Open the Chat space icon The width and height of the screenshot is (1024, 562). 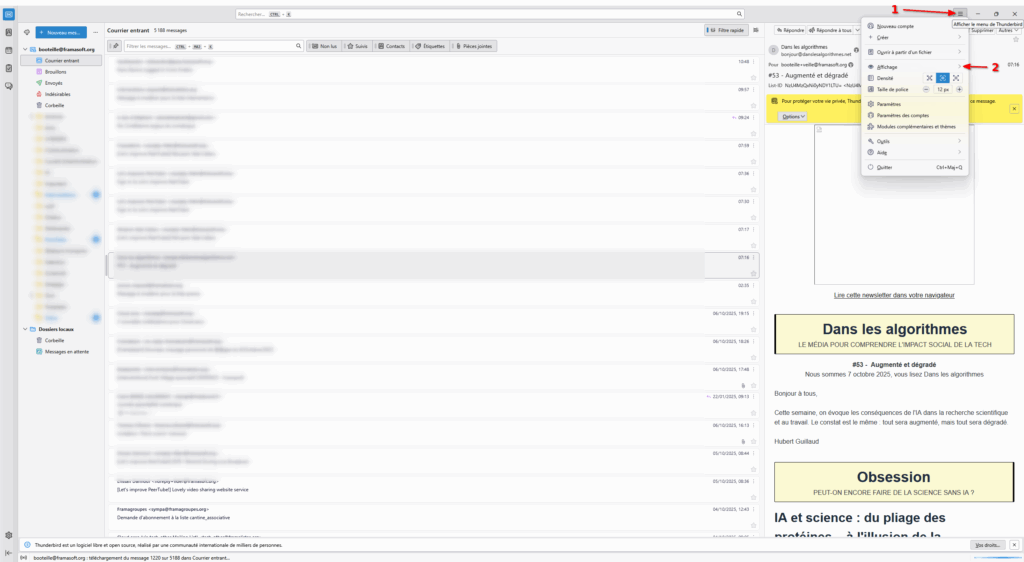(x=9, y=86)
